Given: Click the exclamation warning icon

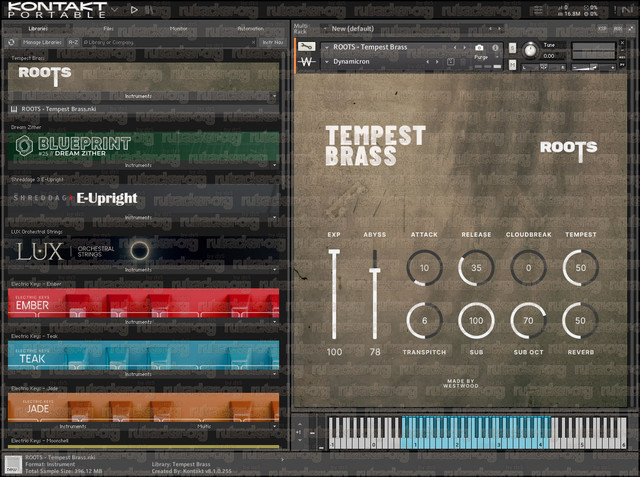Looking at the screenshot, I should (x=616, y=9).
